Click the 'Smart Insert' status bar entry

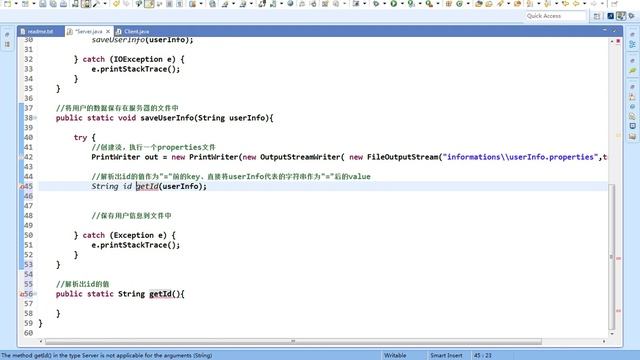pos(446,356)
